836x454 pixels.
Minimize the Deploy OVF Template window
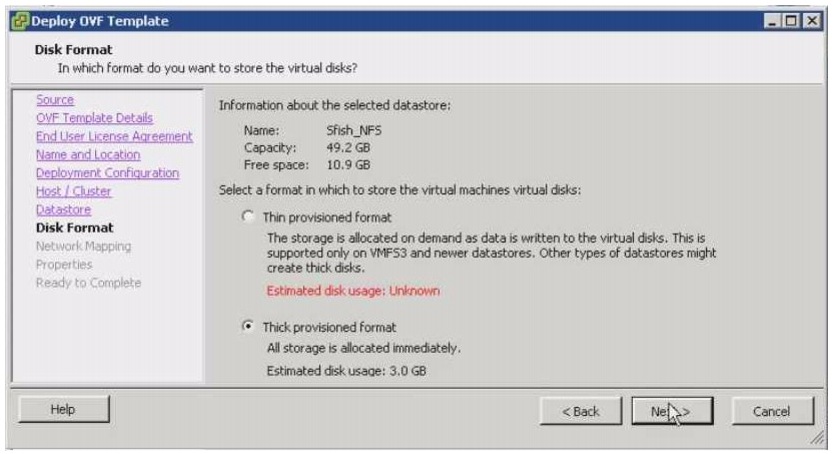pyautogui.click(x=770, y=21)
